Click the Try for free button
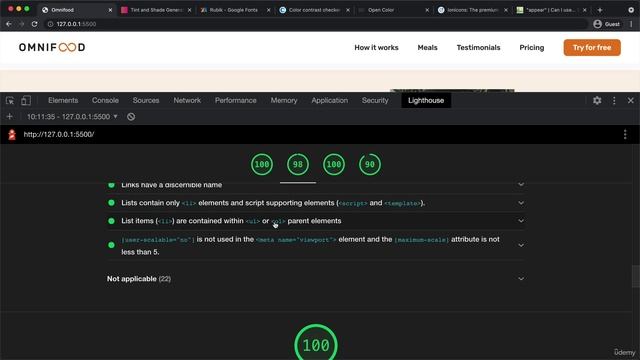The width and height of the screenshot is (640, 360). pos(592,47)
